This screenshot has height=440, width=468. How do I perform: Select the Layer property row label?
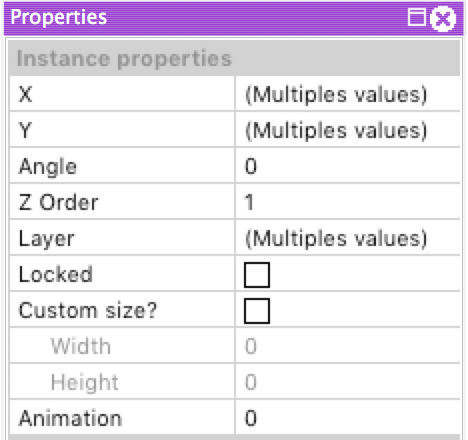[x=46, y=239]
